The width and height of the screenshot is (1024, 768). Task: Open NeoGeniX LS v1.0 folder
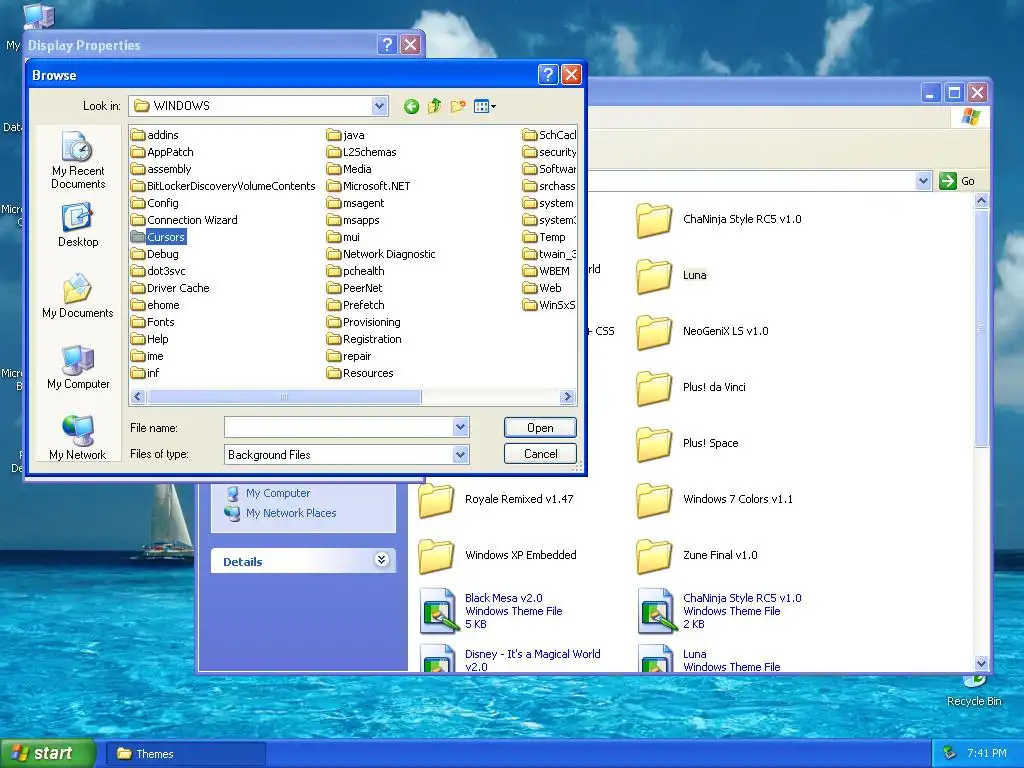(702, 331)
